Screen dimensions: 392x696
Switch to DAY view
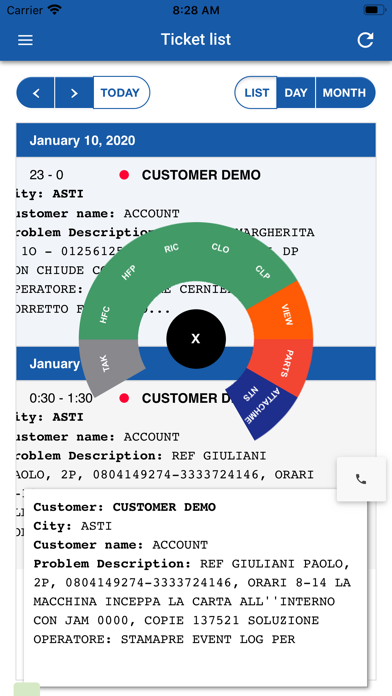[296, 93]
